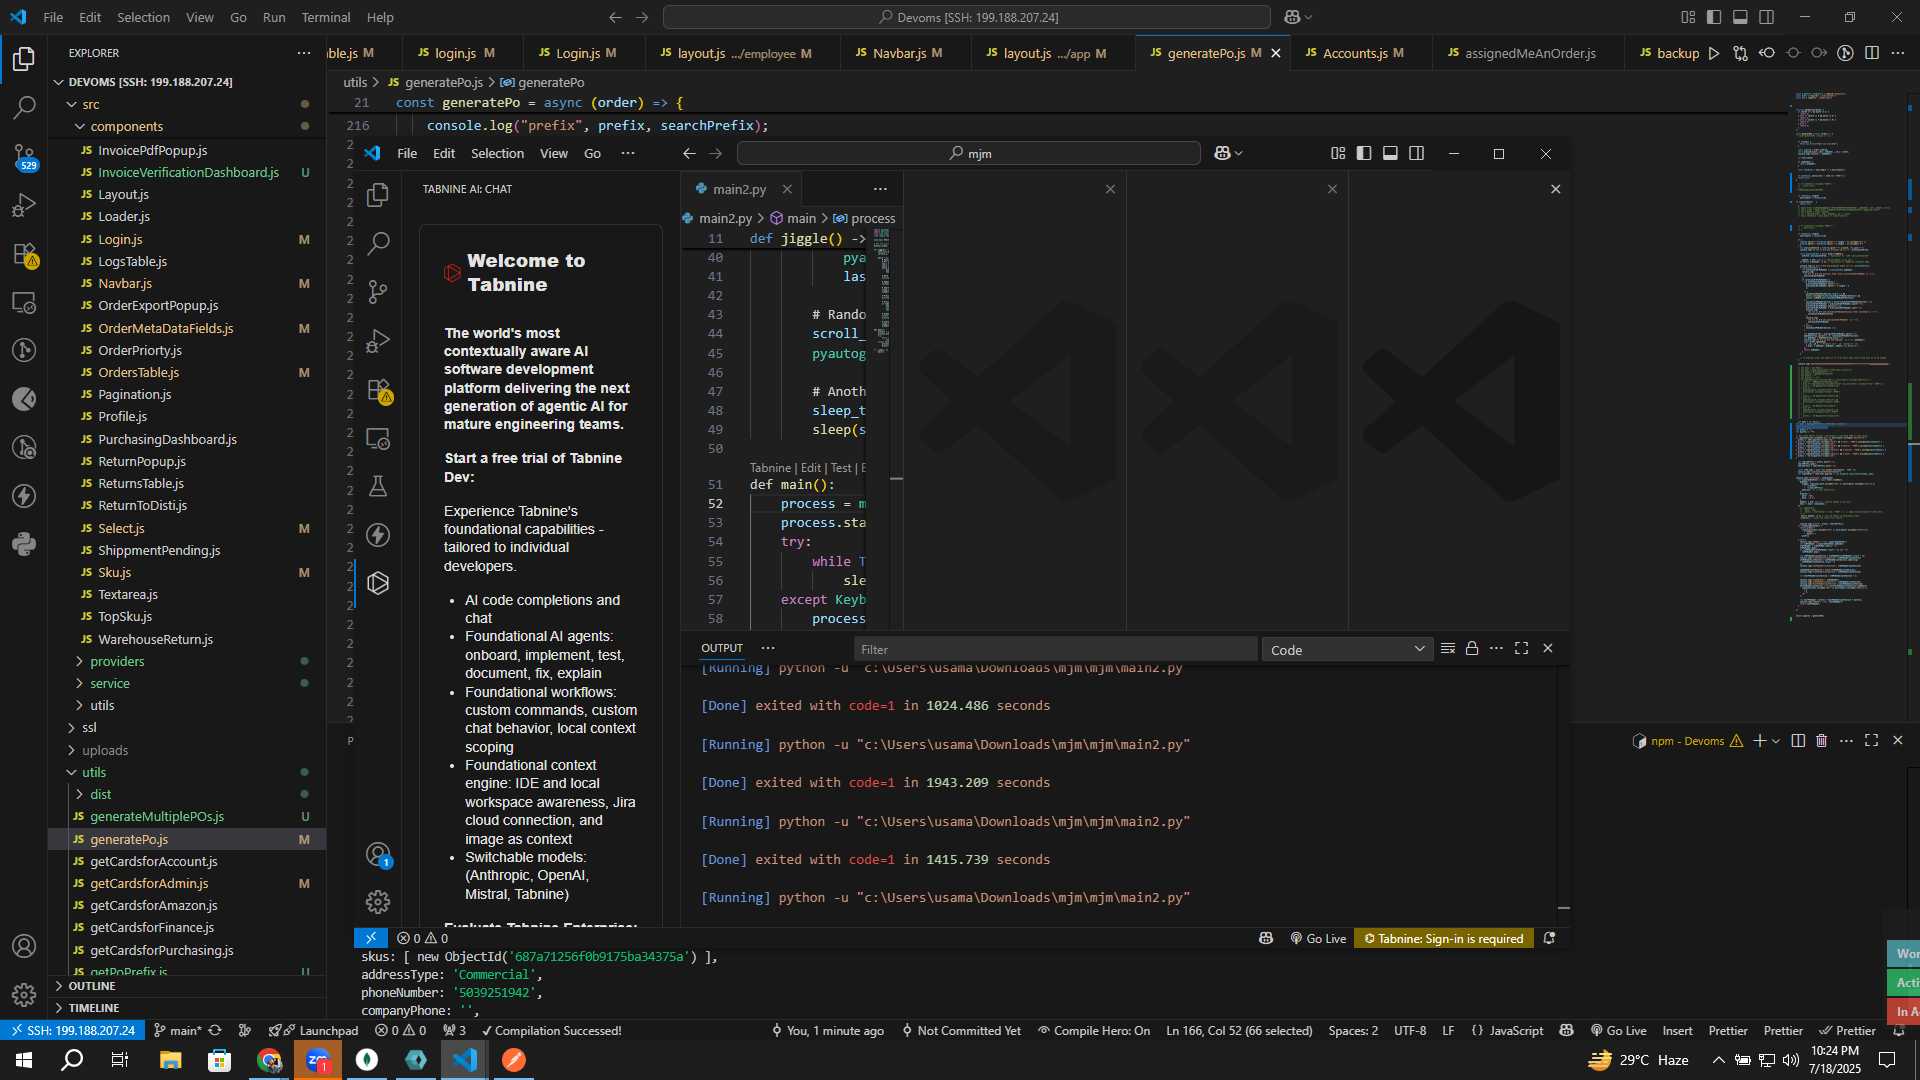Toggle Compile Hero: On in status bar
1920x1080 pixels.
pos(1093,1031)
